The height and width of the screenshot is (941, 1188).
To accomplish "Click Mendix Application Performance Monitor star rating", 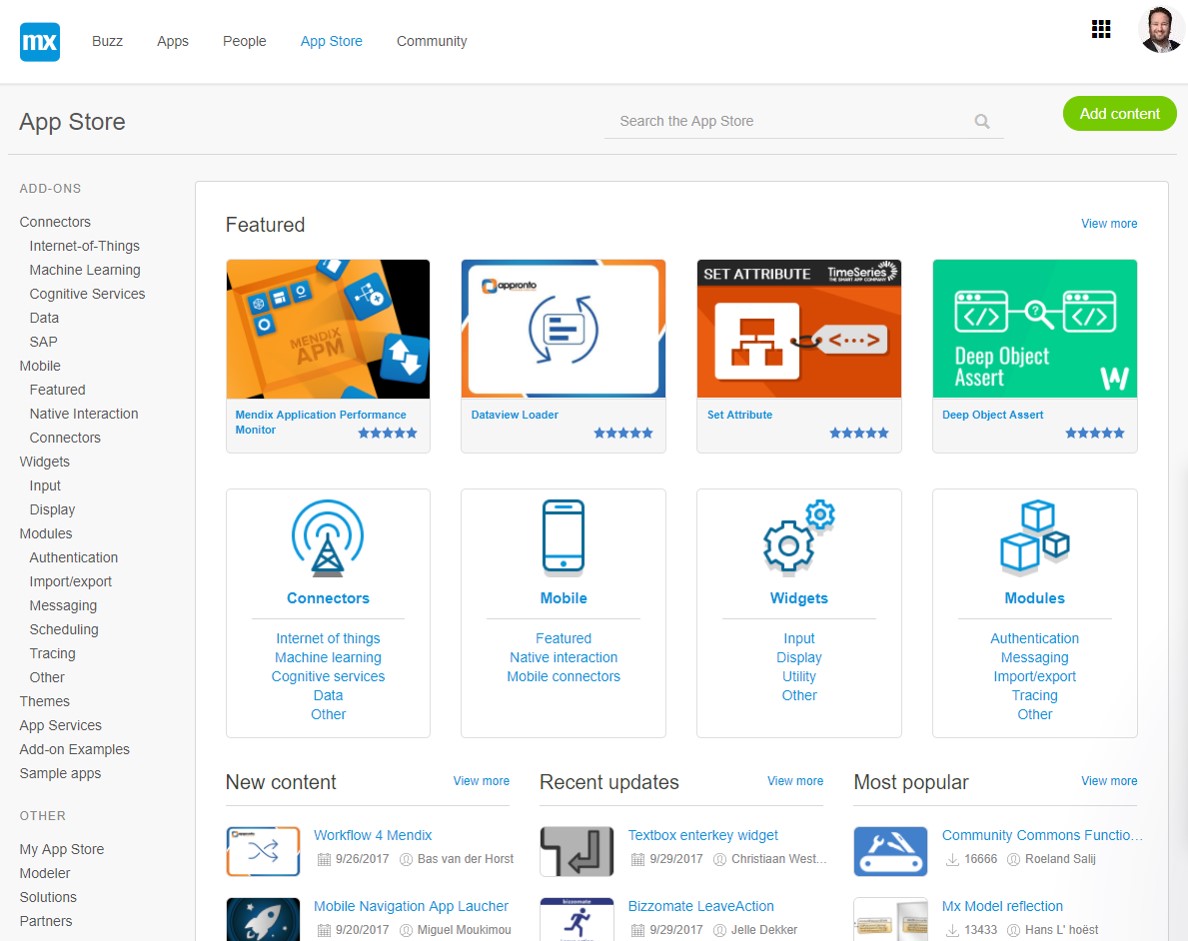I will point(387,433).
